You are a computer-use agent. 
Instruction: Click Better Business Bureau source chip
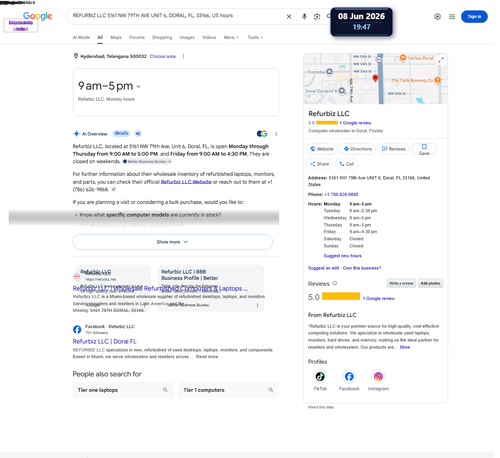pos(147,162)
